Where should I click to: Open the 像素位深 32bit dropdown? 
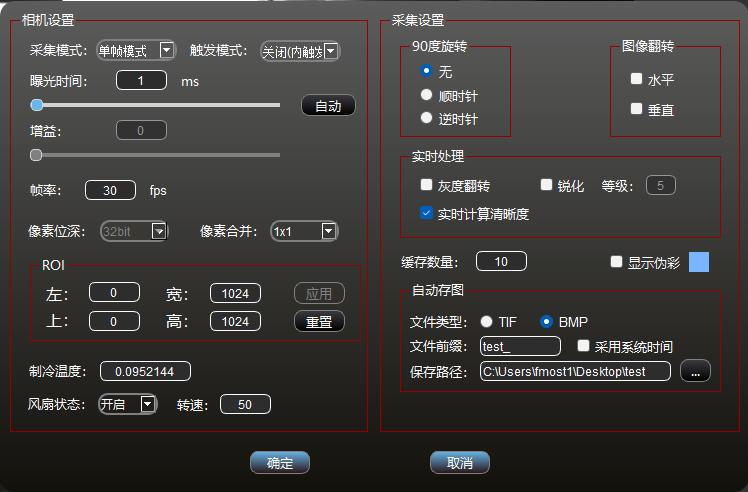point(134,231)
